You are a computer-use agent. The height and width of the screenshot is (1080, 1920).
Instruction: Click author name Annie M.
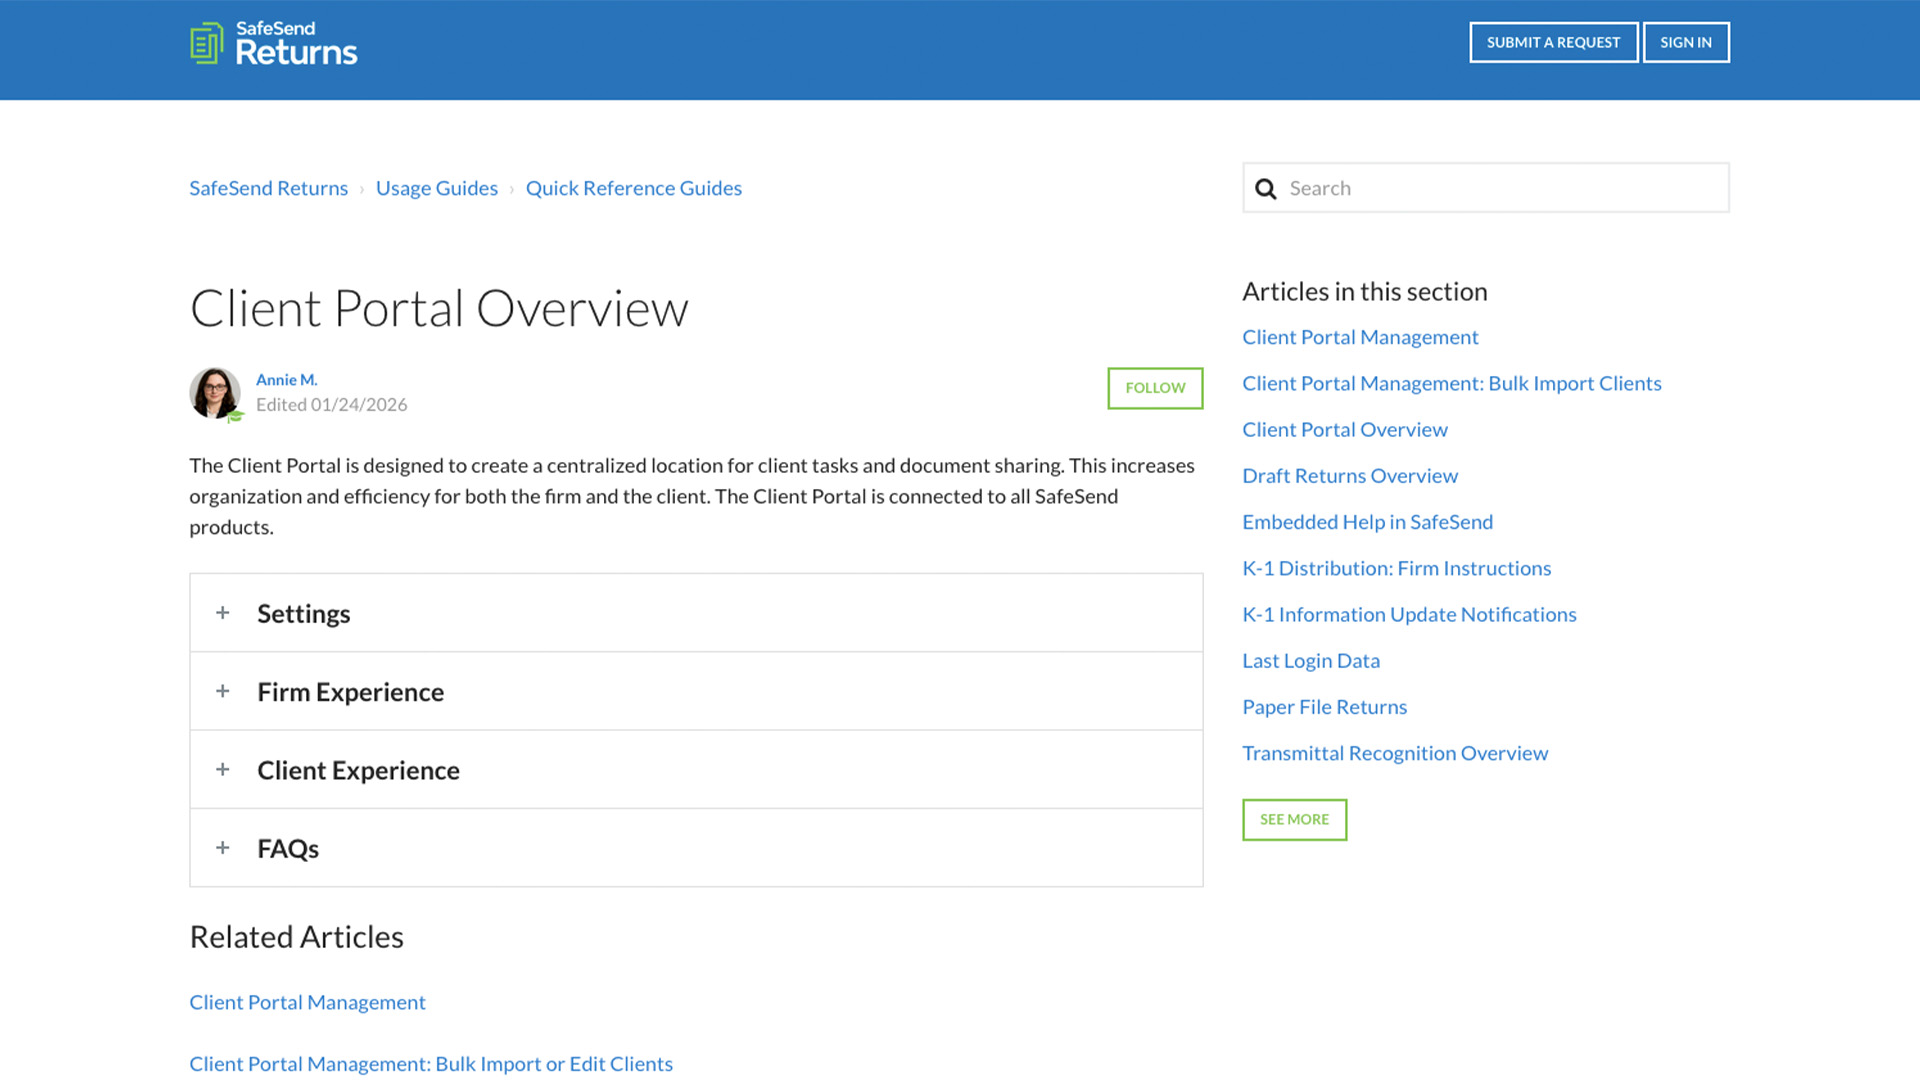click(286, 380)
